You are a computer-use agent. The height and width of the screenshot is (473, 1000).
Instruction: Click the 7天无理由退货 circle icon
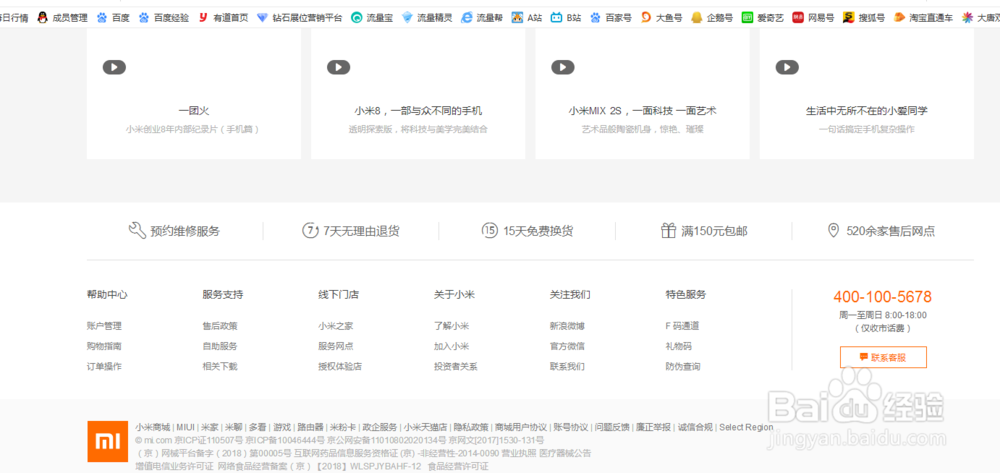tap(310, 231)
